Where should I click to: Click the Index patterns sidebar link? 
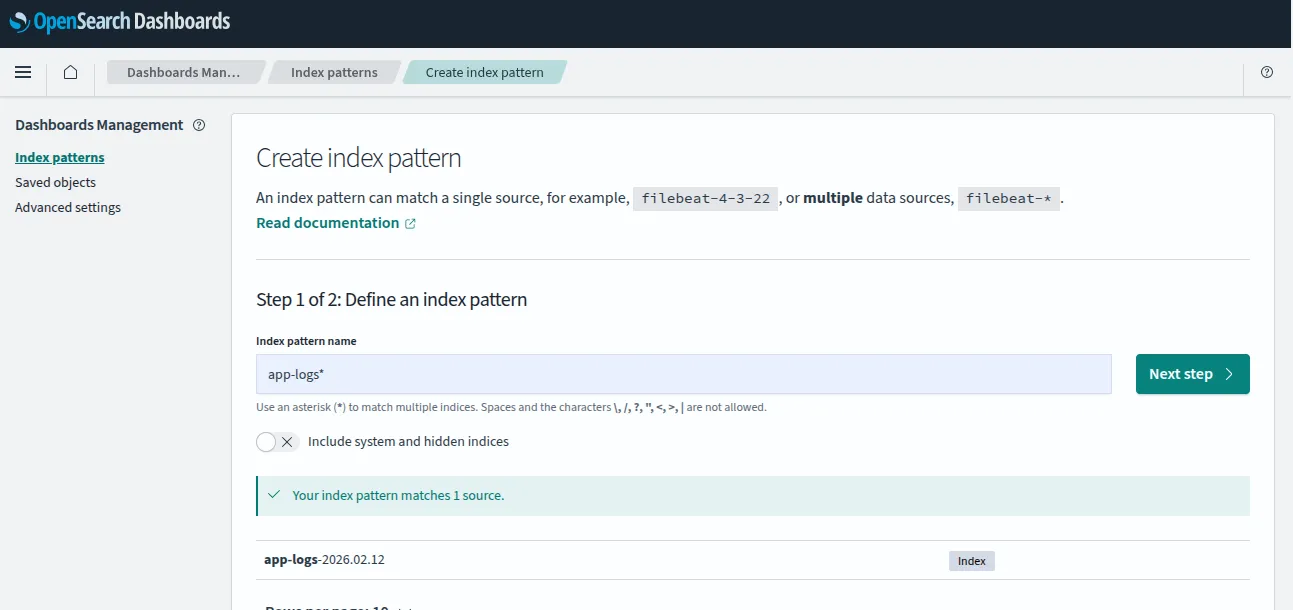(59, 157)
